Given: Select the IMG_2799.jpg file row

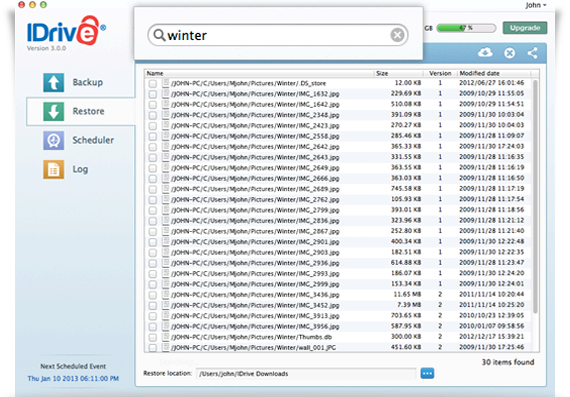Looking at the screenshot, I should coord(338,210).
